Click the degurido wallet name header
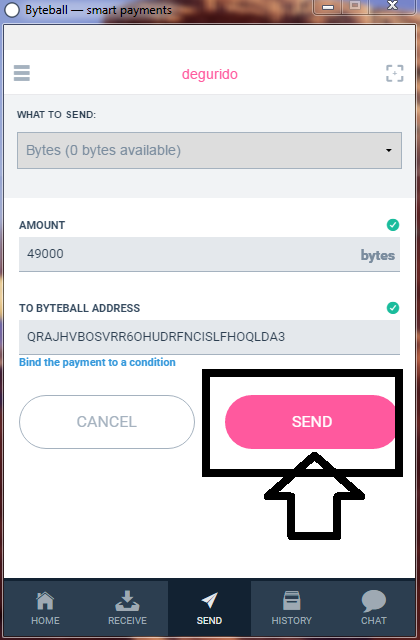The height and width of the screenshot is (640, 420). [x=210, y=74]
